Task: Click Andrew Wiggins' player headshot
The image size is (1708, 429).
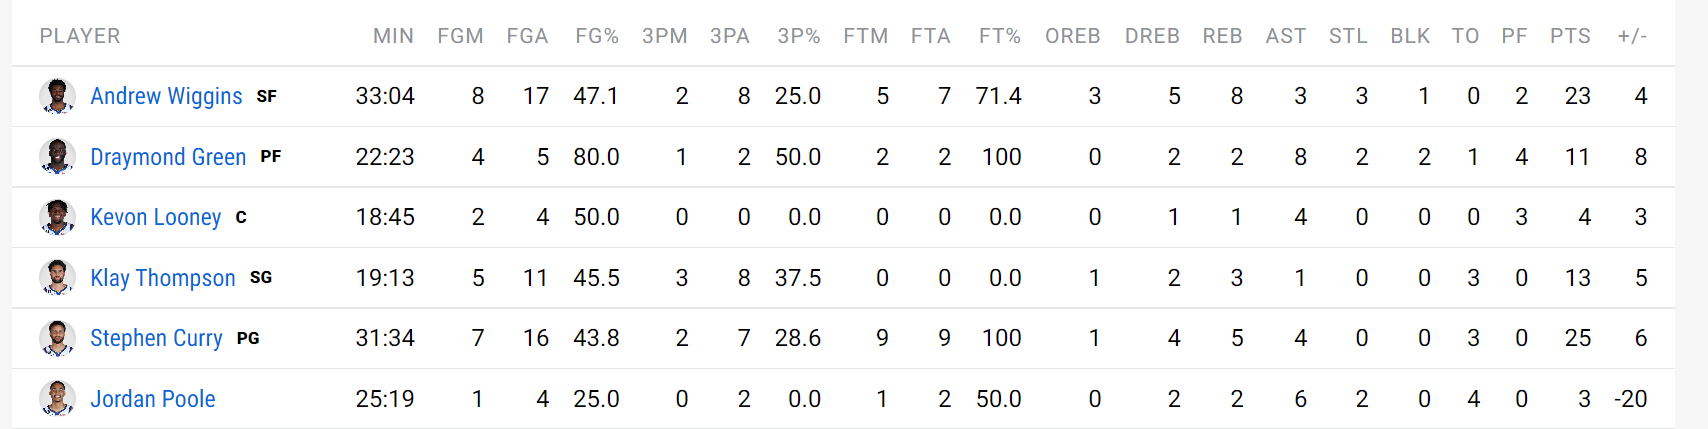Action: [x=57, y=96]
